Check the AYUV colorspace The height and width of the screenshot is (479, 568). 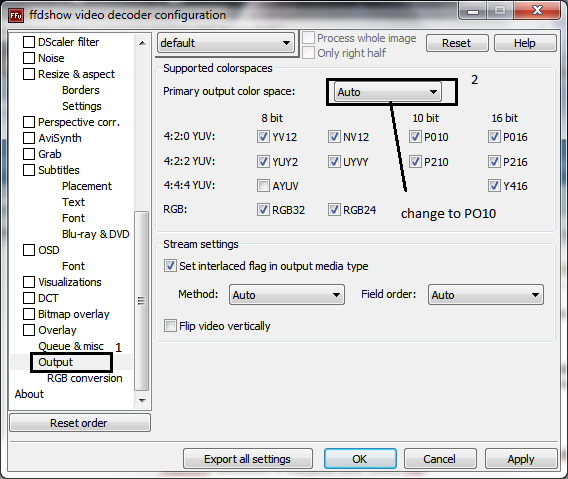[x=263, y=186]
